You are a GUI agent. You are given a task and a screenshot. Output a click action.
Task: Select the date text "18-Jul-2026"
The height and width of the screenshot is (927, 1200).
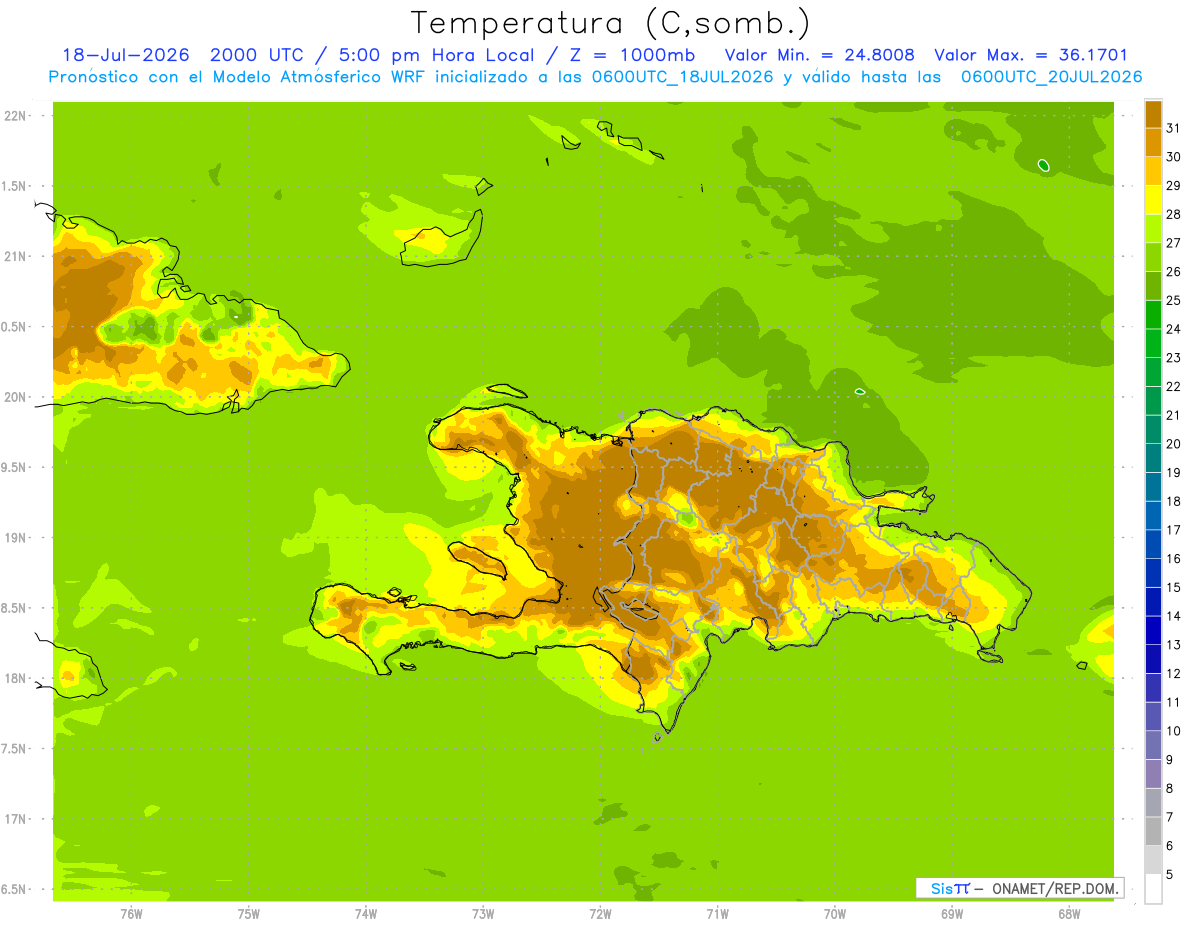pos(125,55)
